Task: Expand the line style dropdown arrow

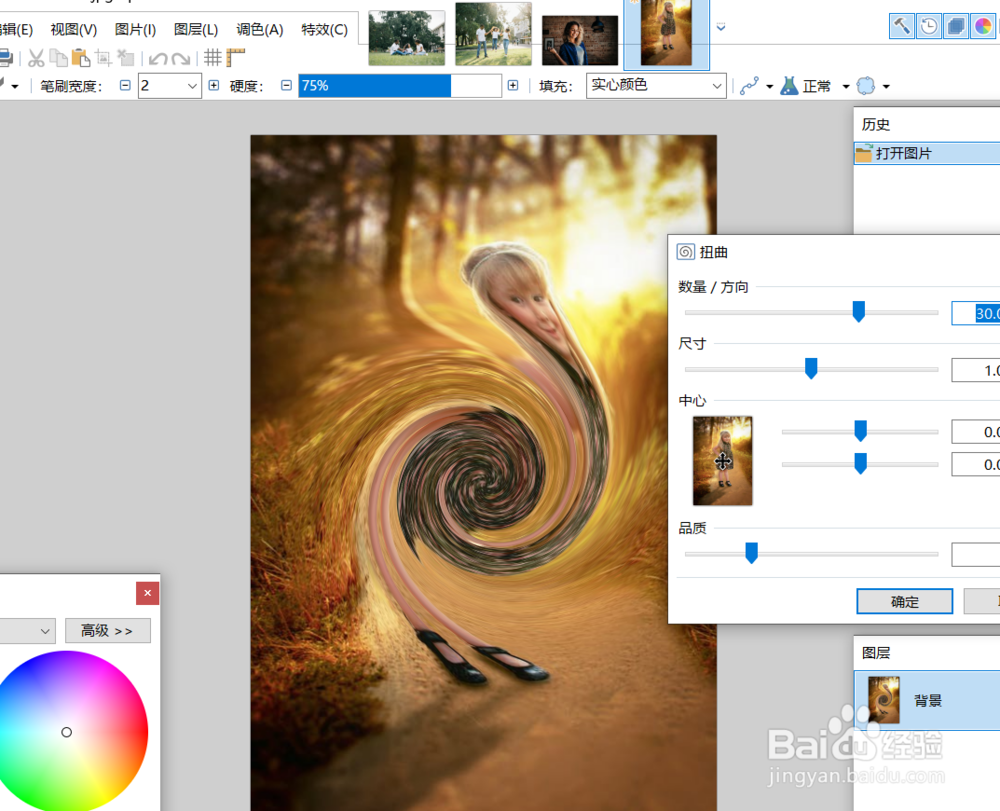Action: (769, 86)
